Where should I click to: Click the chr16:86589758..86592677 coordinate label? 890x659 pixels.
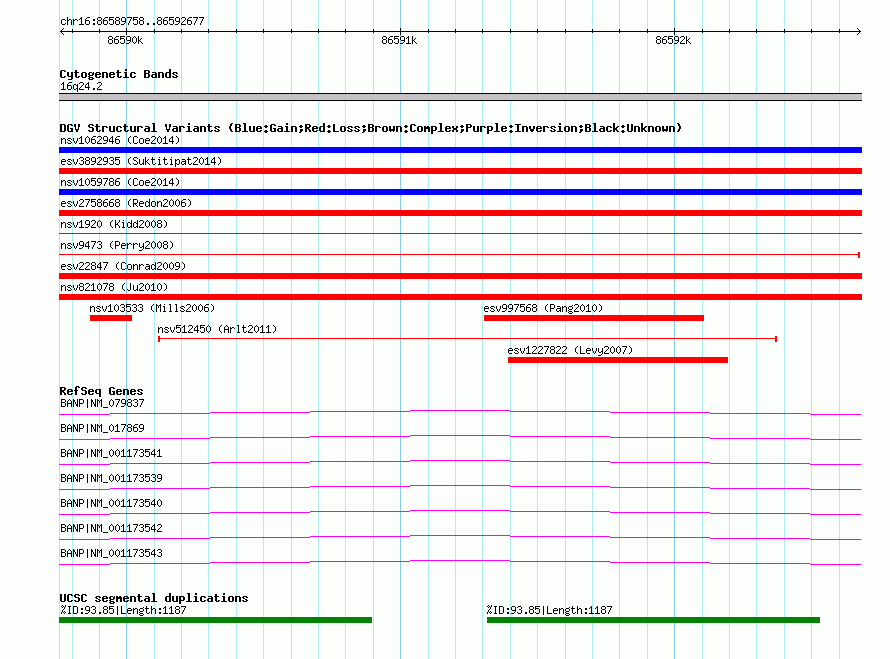click(132, 21)
